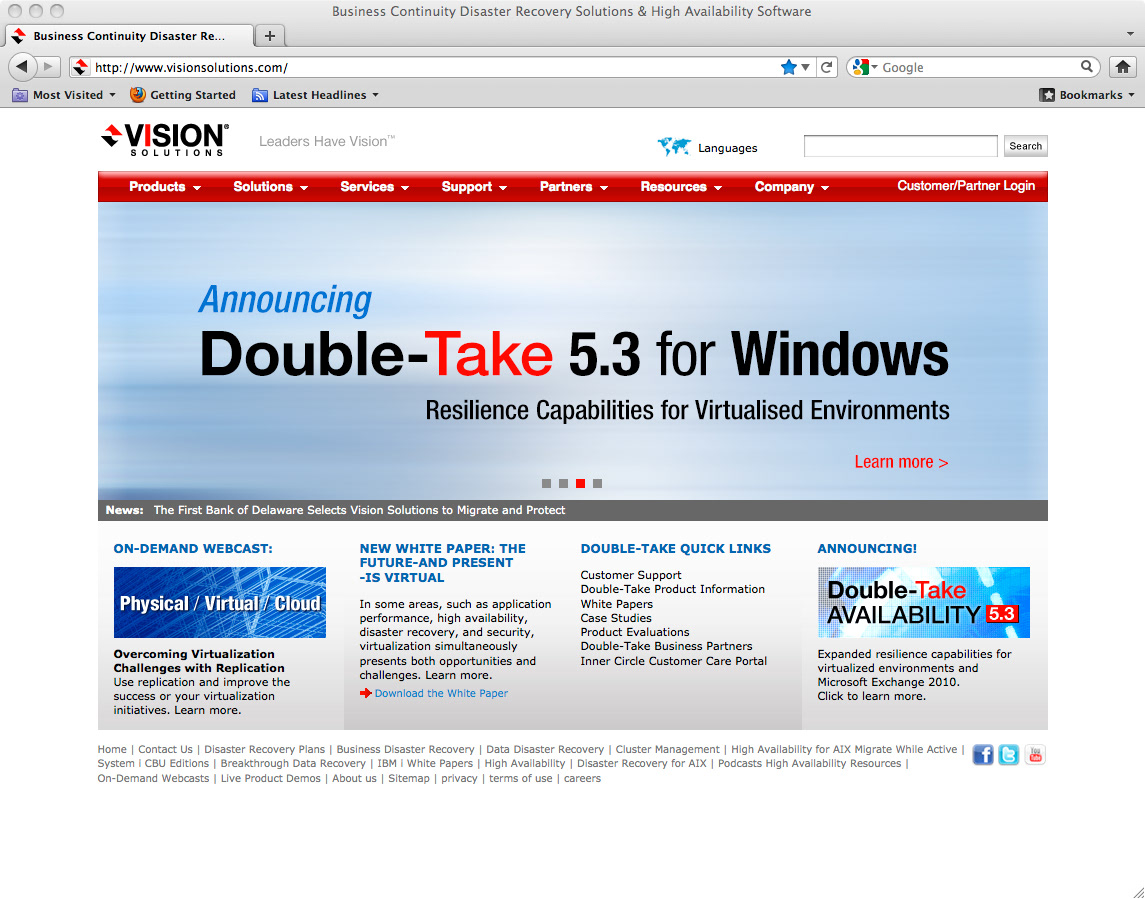Click Customer/Partner Login

pyautogui.click(x=965, y=186)
